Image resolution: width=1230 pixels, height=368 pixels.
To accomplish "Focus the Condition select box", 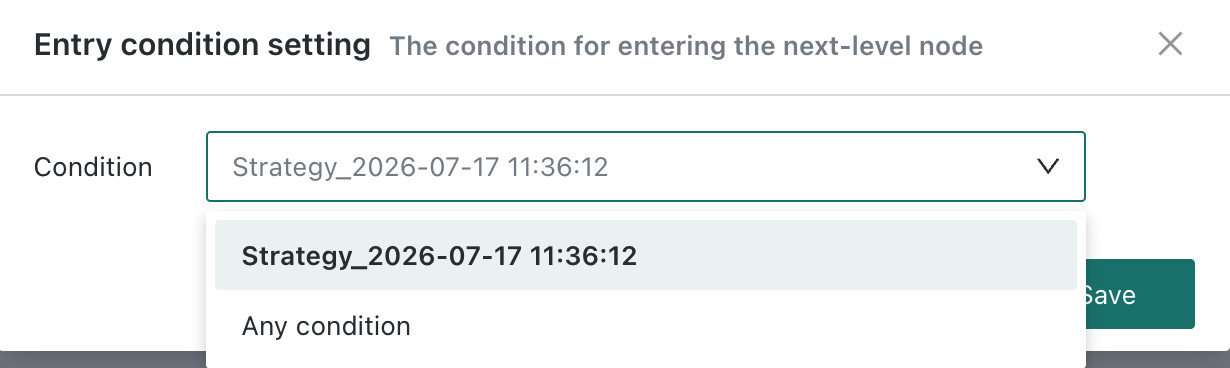I will pyautogui.click(x=646, y=167).
